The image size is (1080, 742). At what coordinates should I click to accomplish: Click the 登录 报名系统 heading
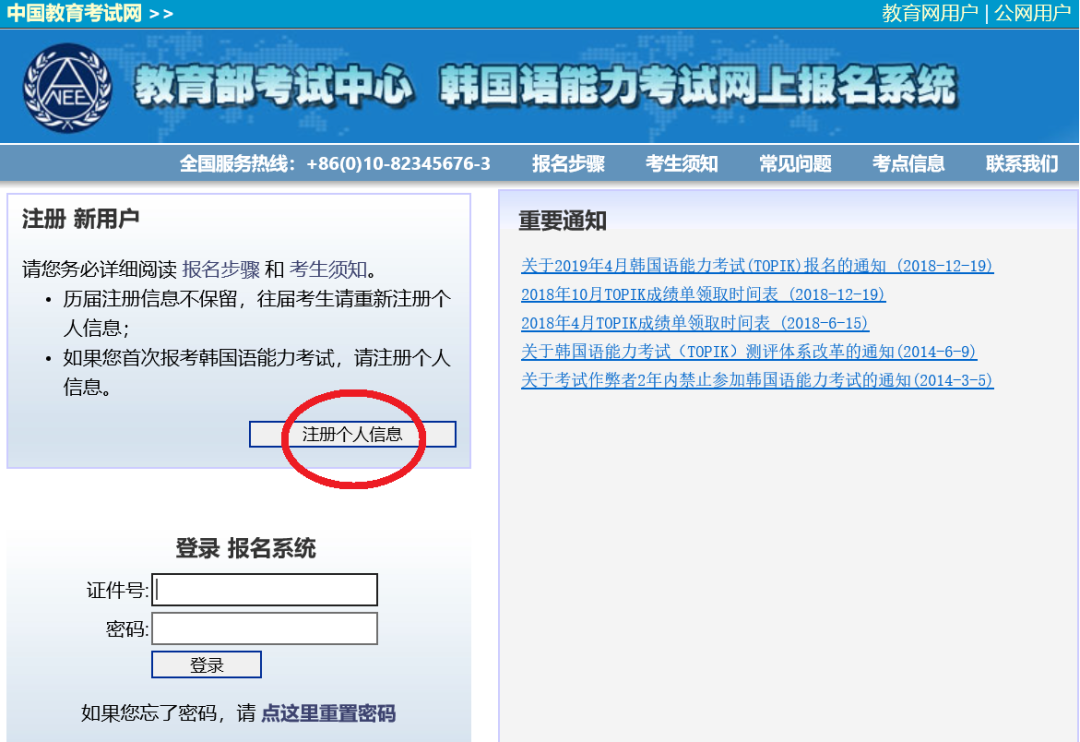click(x=245, y=548)
